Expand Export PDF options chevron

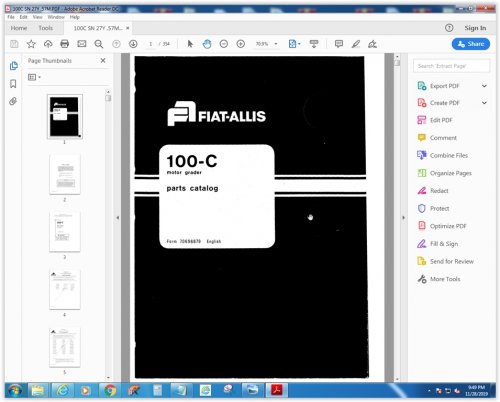coord(484,86)
